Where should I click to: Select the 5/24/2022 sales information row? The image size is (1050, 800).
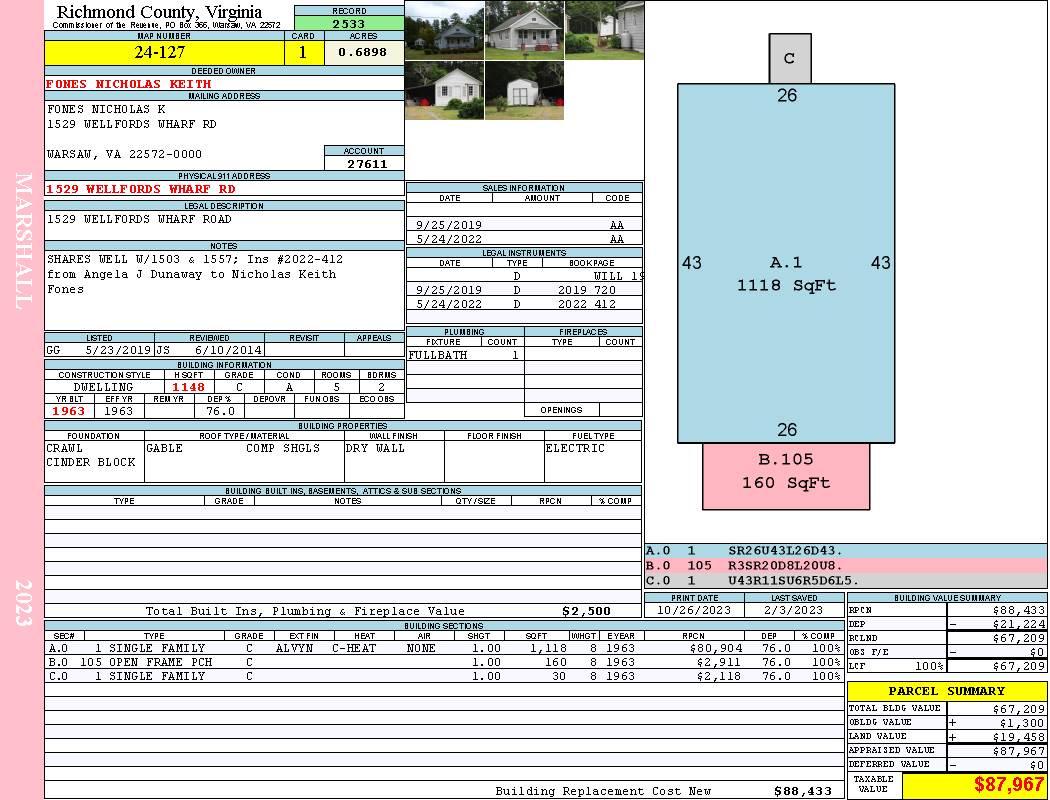(524, 239)
